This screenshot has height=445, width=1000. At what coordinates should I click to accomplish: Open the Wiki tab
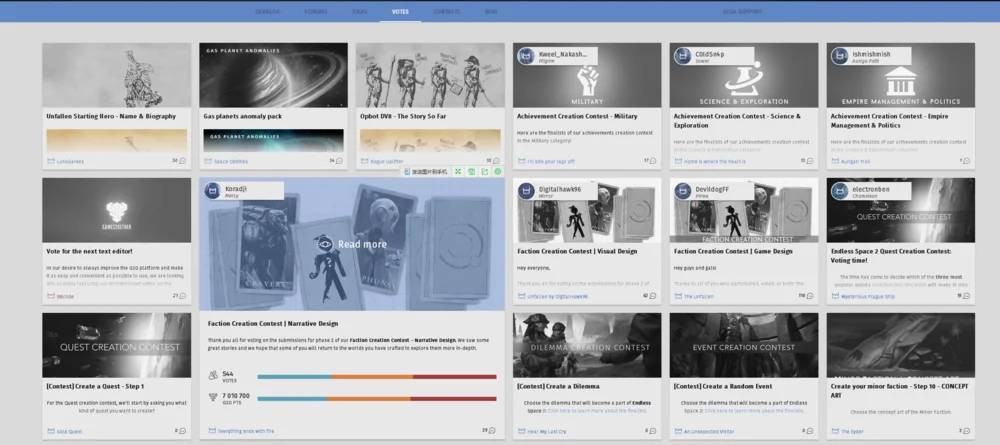pyautogui.click(x=490, y=11)
